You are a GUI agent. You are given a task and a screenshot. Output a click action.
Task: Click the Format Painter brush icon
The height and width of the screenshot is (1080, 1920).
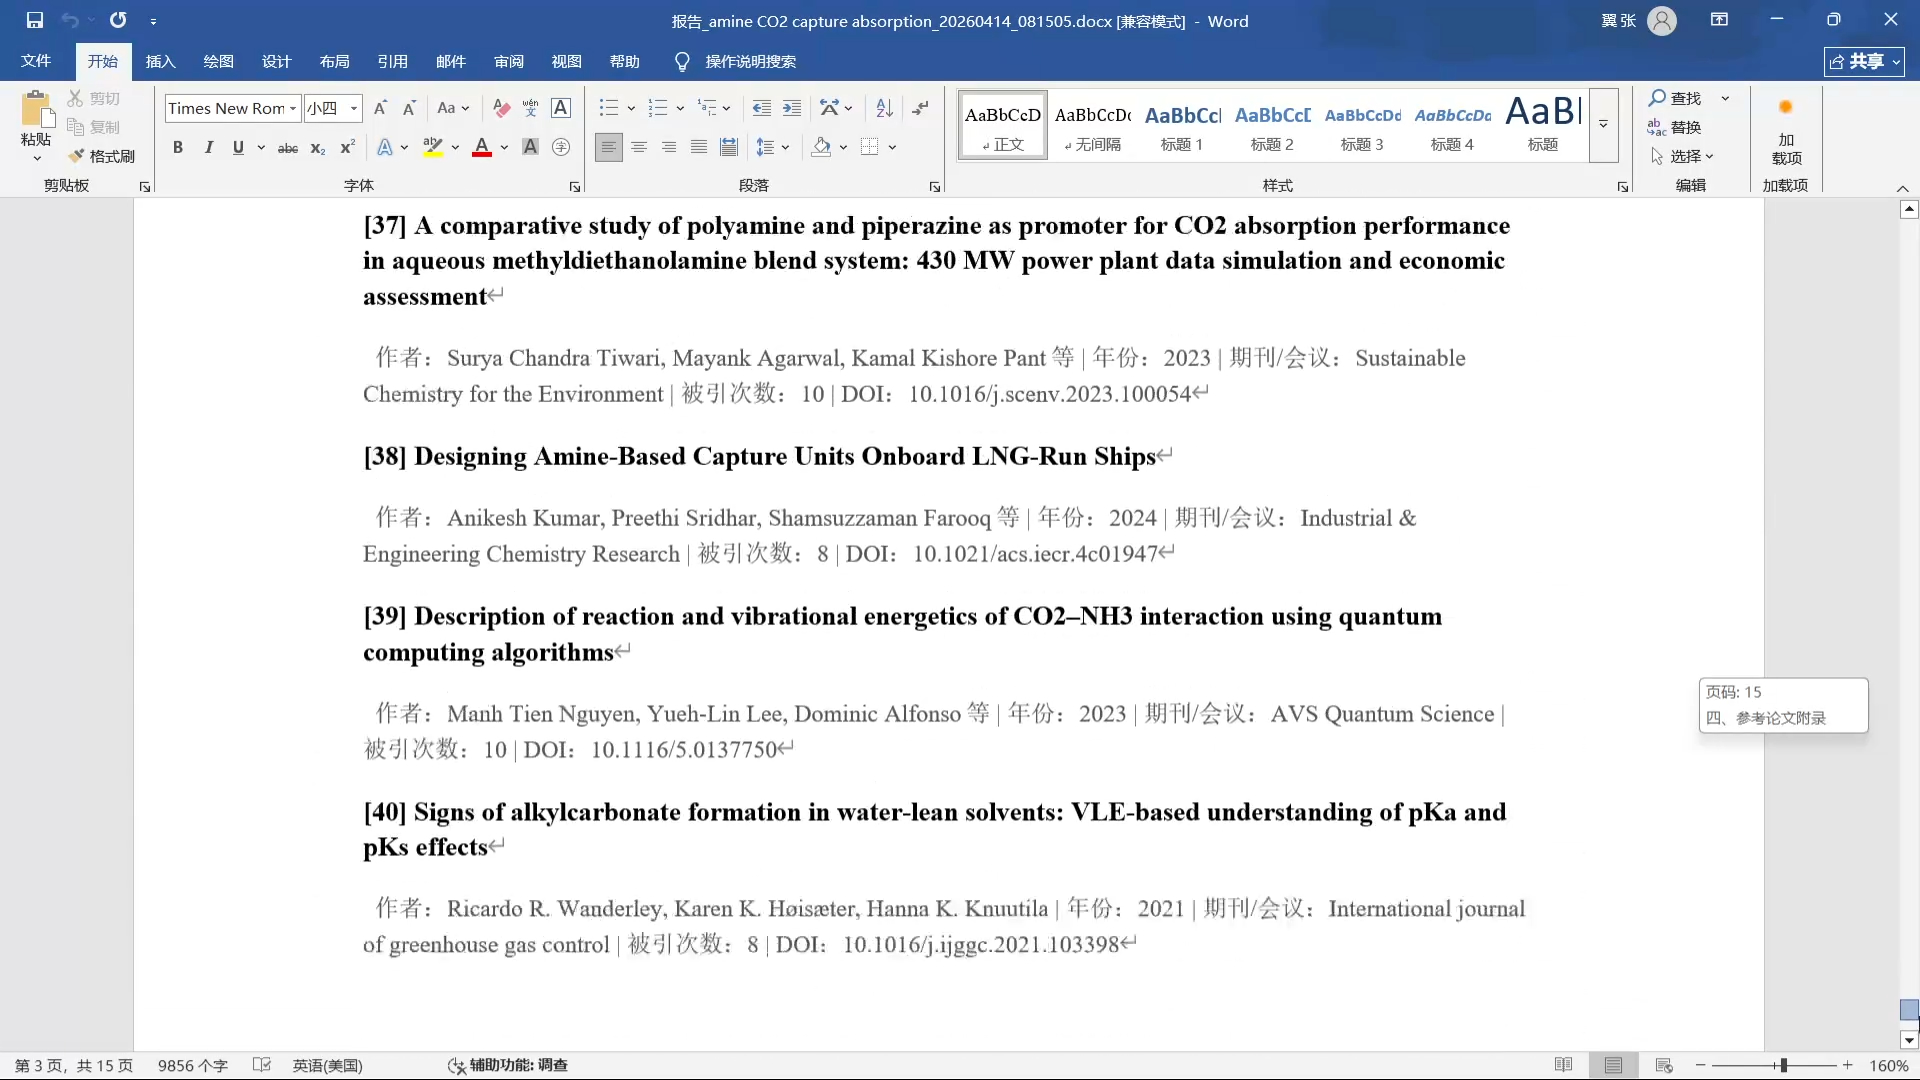(x=77, y=156)
